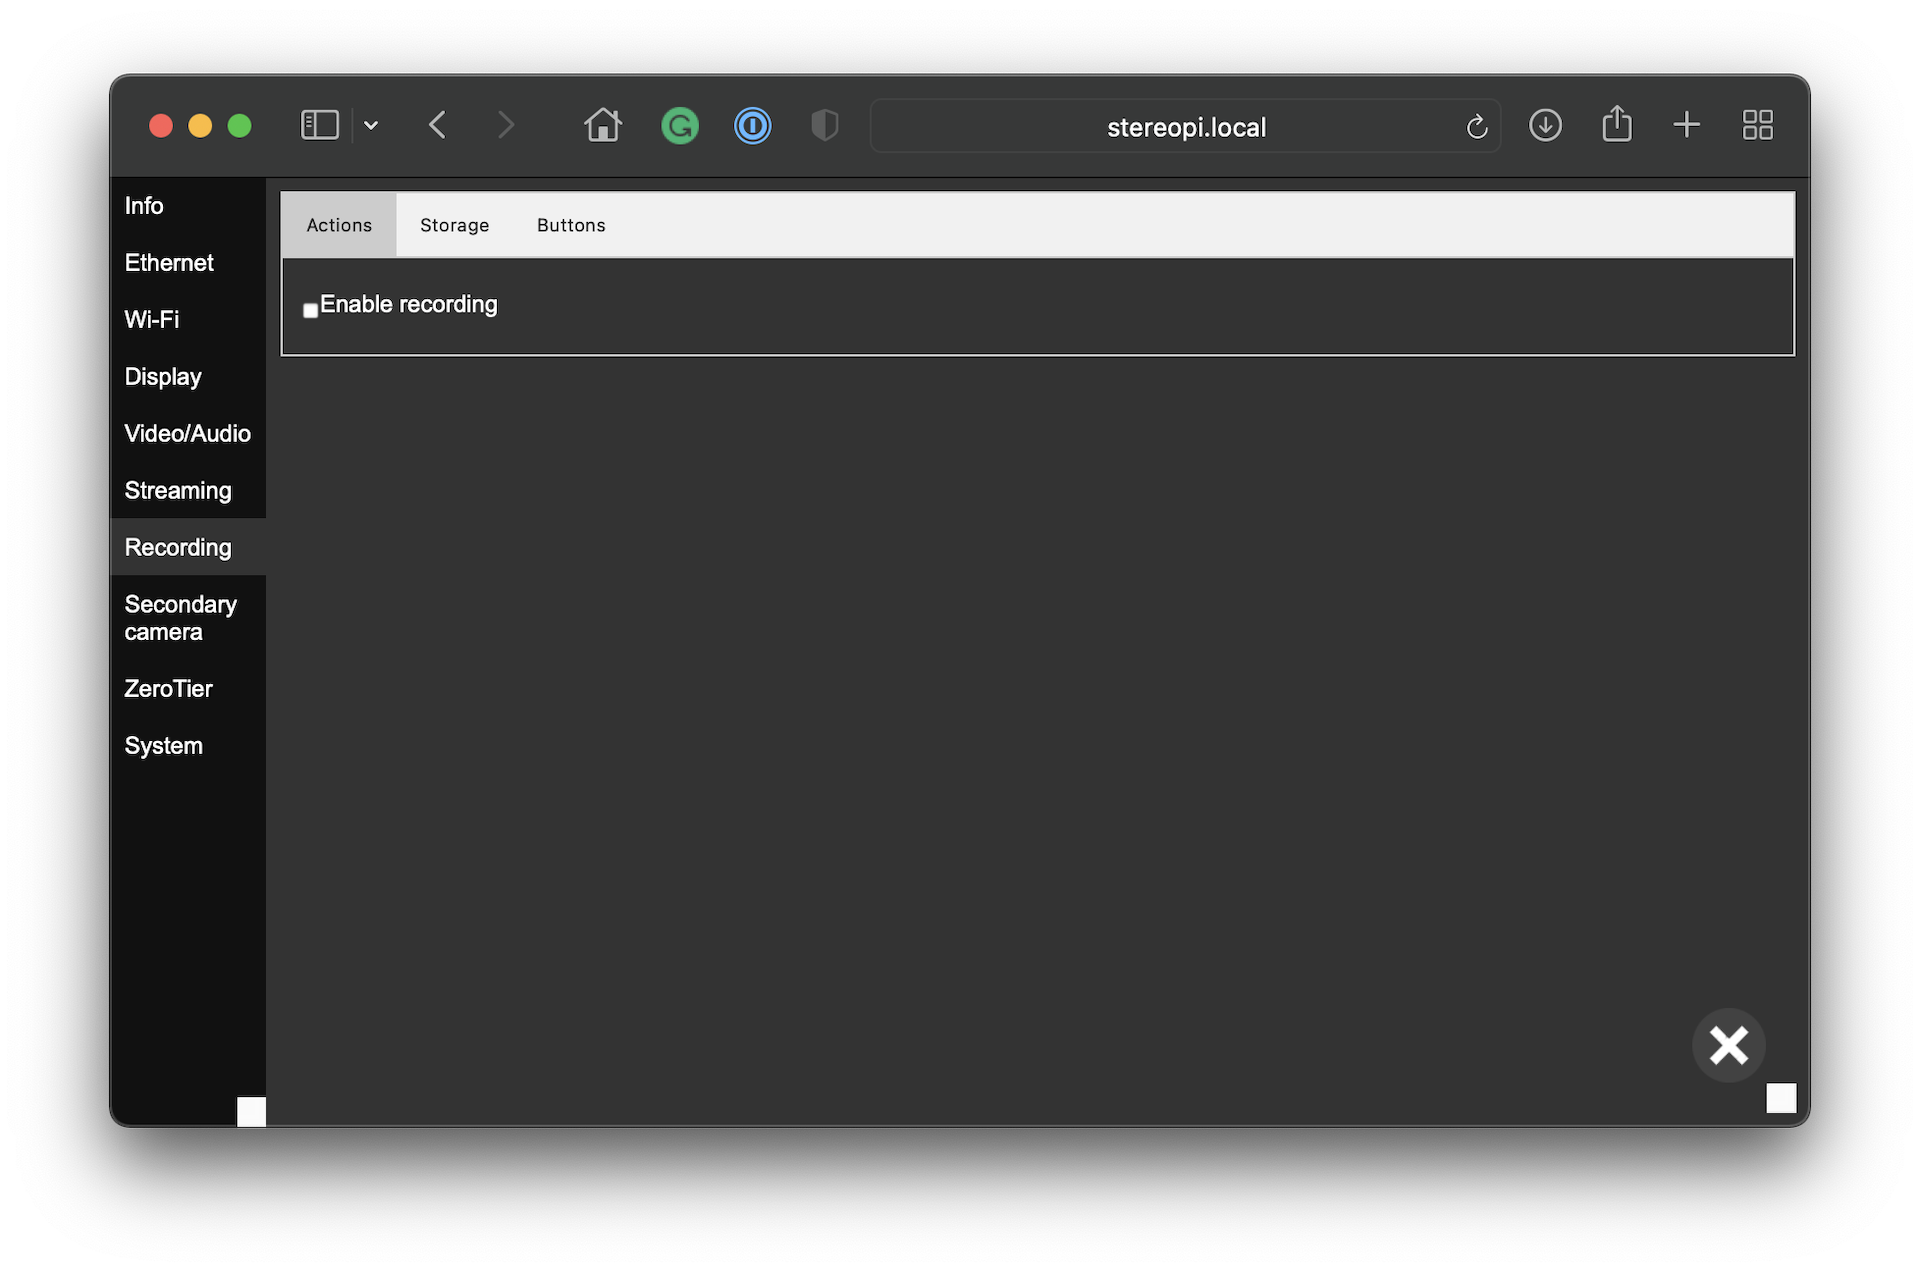Open the Secondary camera section
This screenshot has height=1272, width=1920.
point(180,618)
